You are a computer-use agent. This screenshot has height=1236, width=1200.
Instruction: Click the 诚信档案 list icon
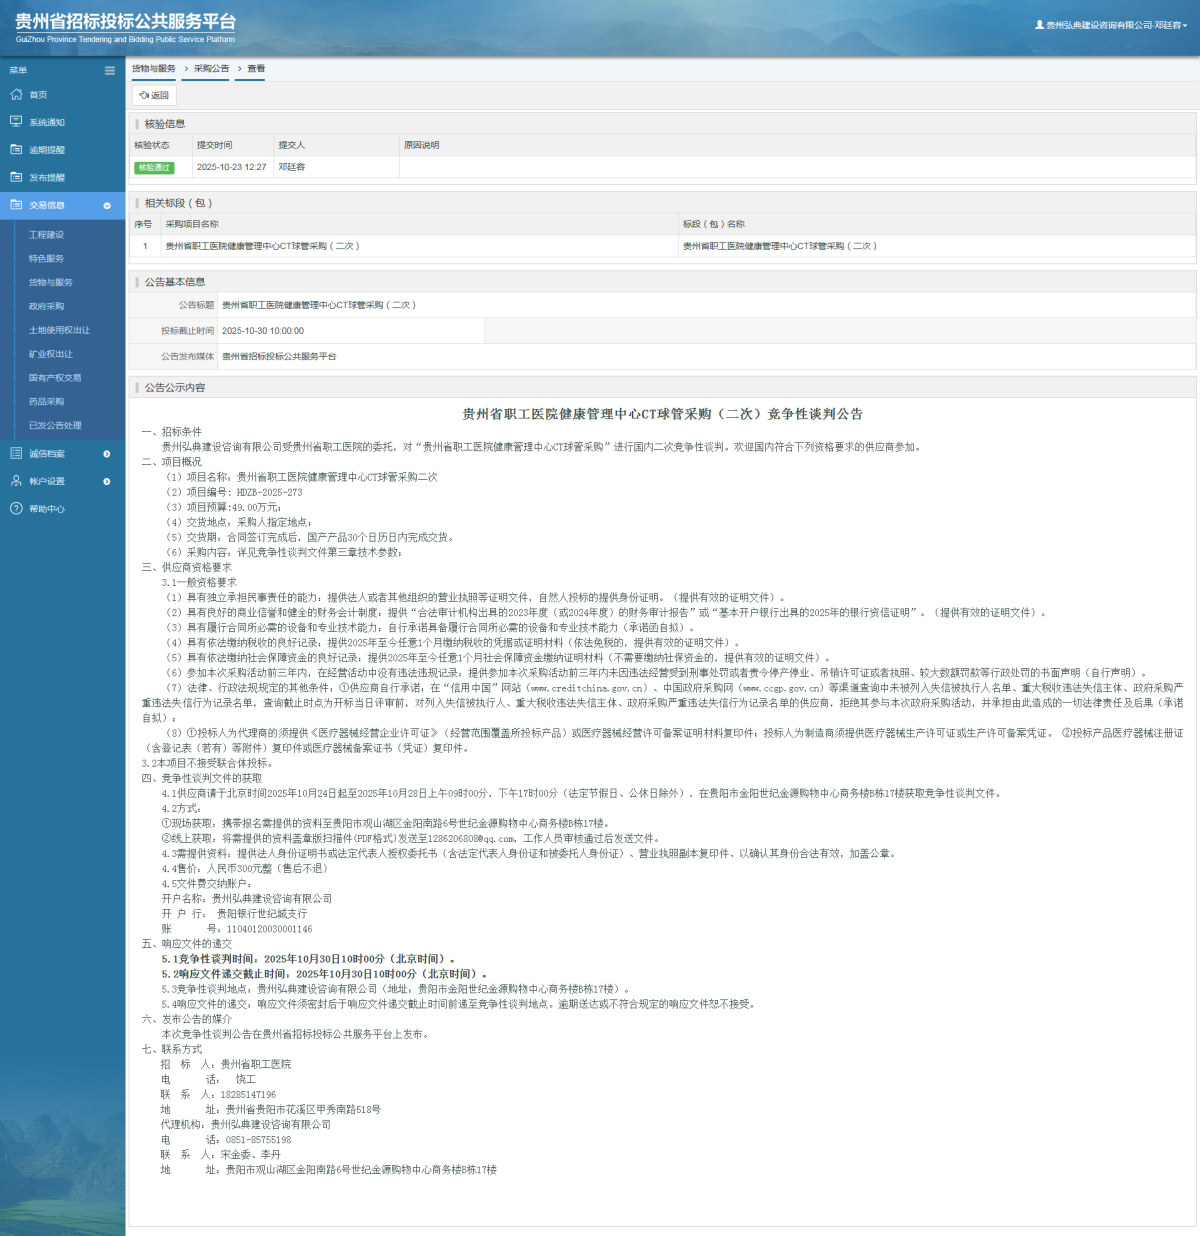tap(16, 453)
